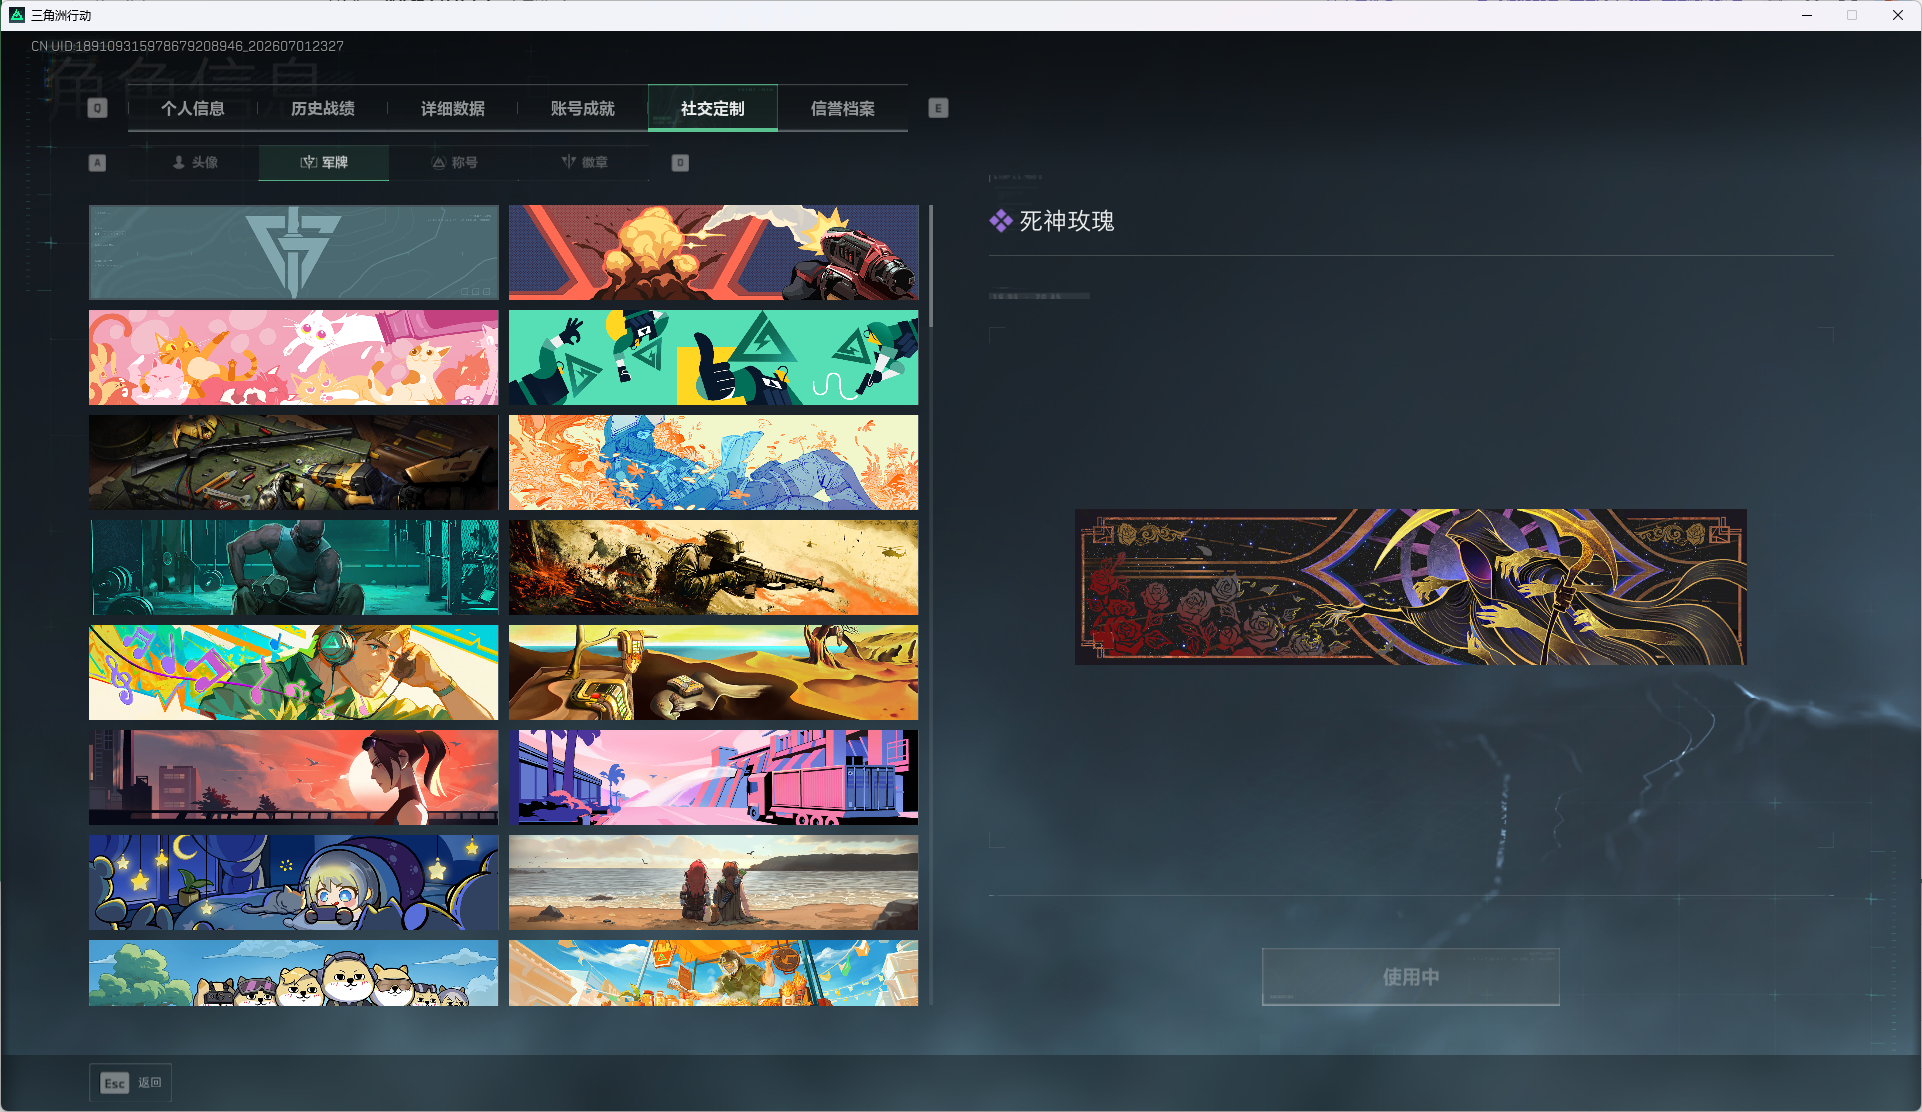Image resolution: width=1922 pixels, height=1112 pixels.
Task: Select the default gray logo dog tag
Action: (293, 252)
